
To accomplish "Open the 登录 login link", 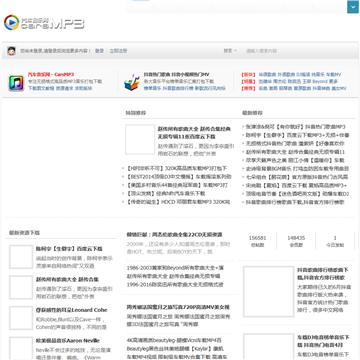I will pyautogui.click(x=99, y=51).
